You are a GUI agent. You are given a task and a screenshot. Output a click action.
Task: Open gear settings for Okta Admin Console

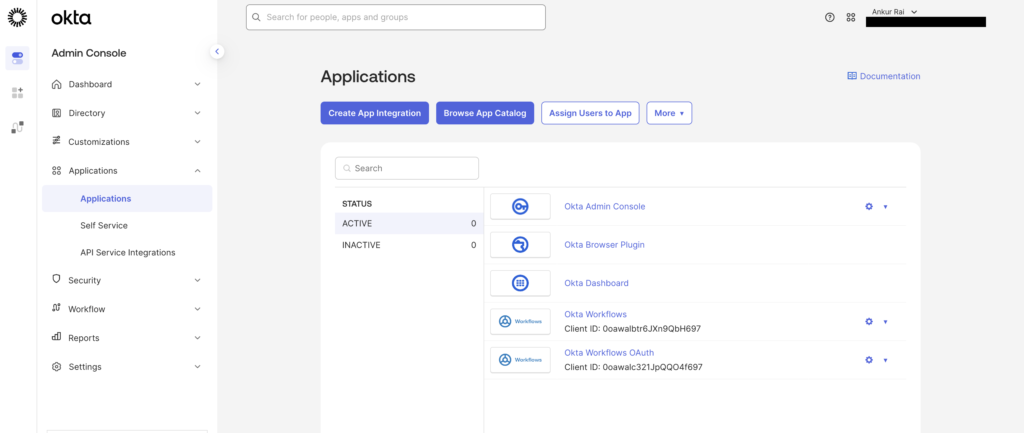click(869, 207)
